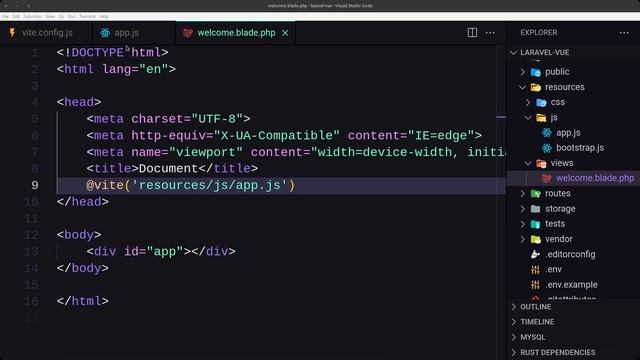Click the purple marker on the editor overview ruler

coord(501,118)
